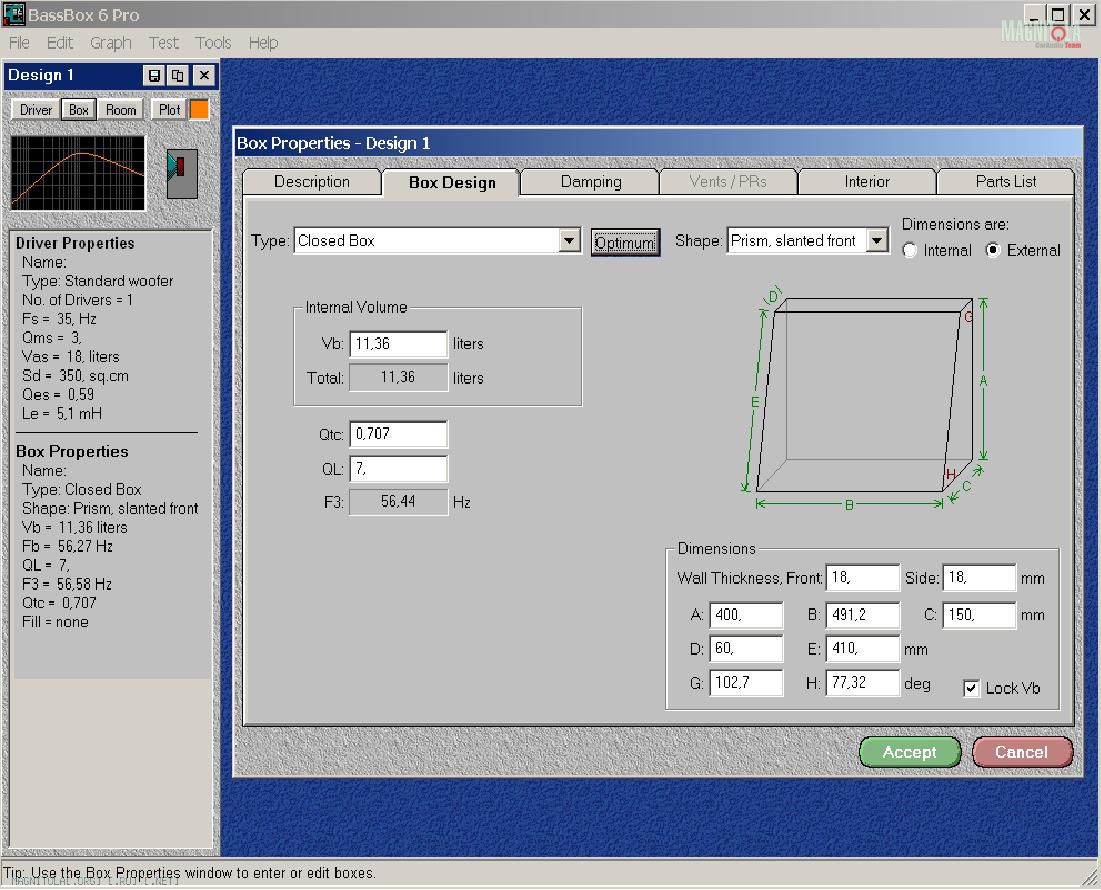Image resolution: width=1101 pixels, height=890 pixels.
Task: Click the Box button in Design 1
Action: (x=79, y=109)
